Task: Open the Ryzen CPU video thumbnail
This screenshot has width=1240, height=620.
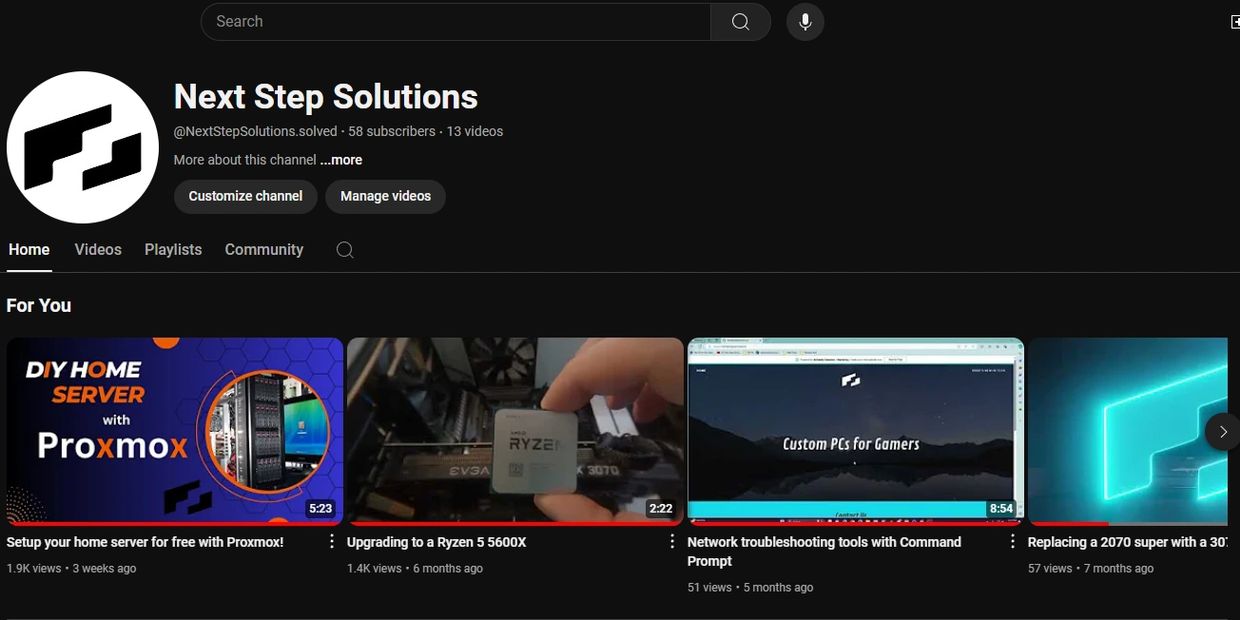Action: pos(515,431)
